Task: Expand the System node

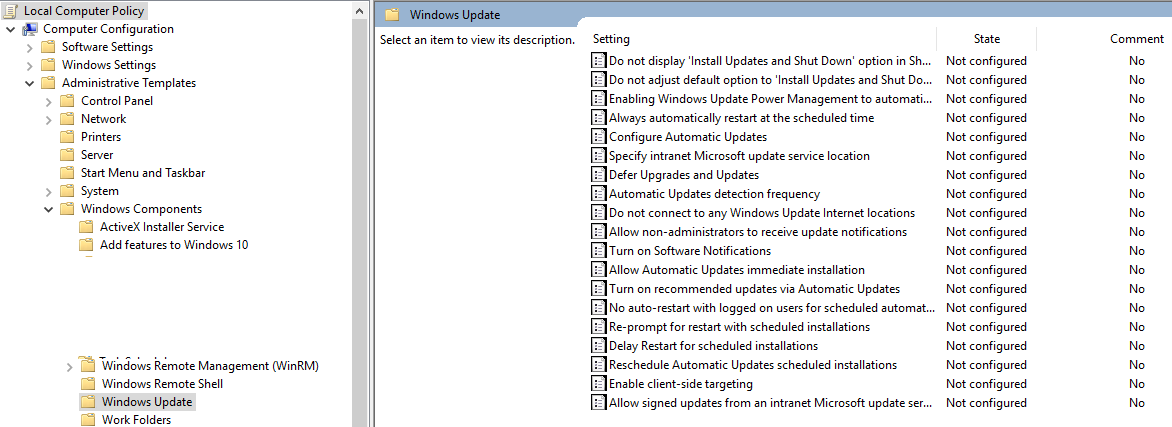Action: click(x=49, y=191)
